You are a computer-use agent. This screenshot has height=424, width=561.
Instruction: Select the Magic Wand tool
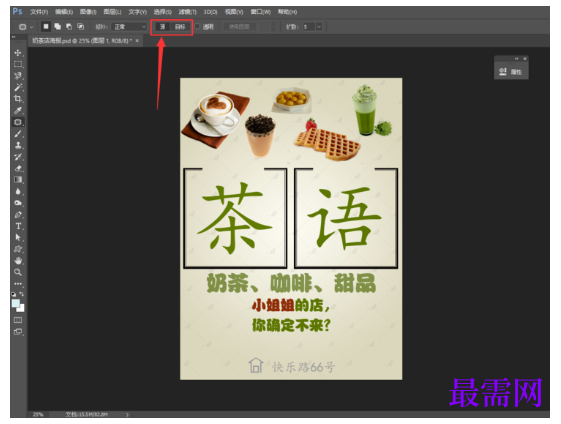click(18, 87)
